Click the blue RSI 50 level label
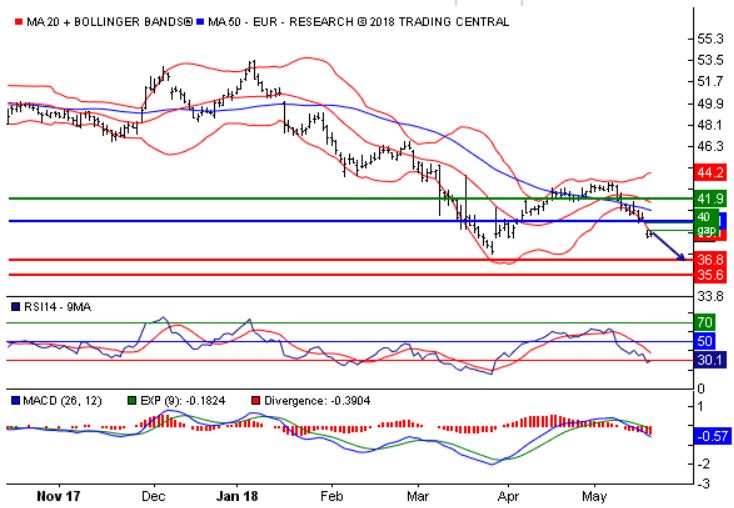 (705, 341)
